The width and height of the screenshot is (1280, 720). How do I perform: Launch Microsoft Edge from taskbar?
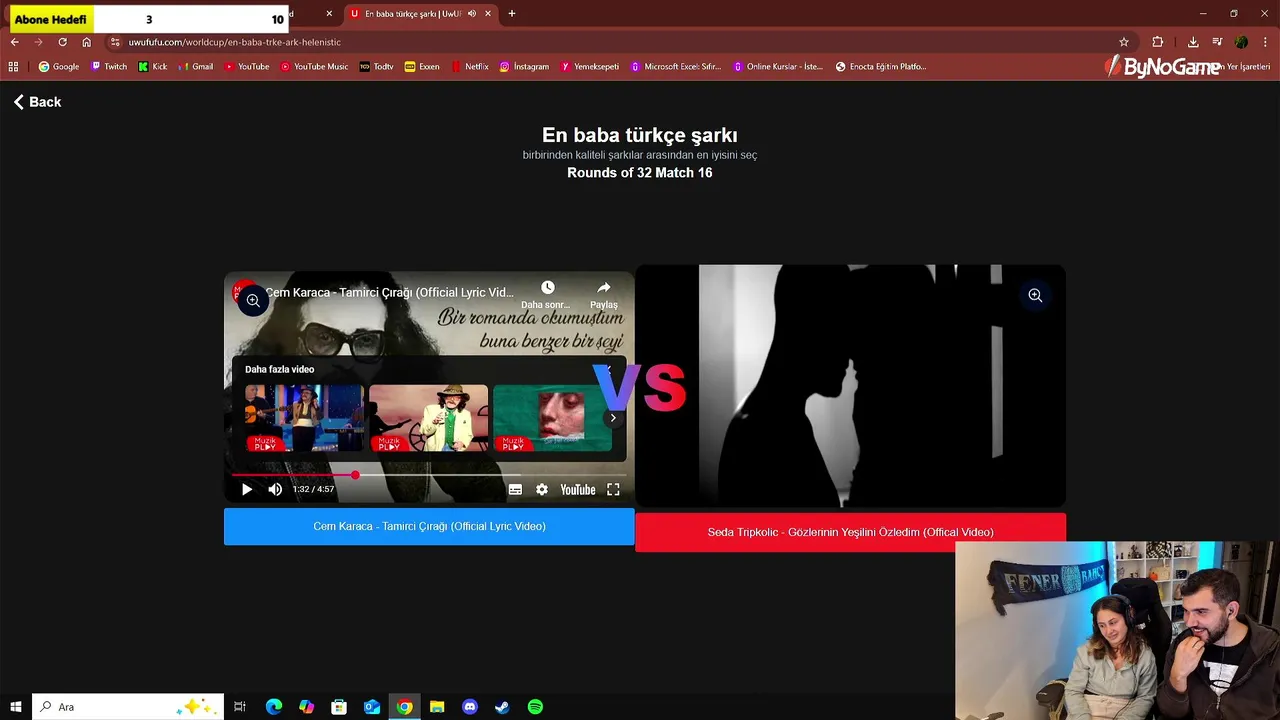coord(273,707)
